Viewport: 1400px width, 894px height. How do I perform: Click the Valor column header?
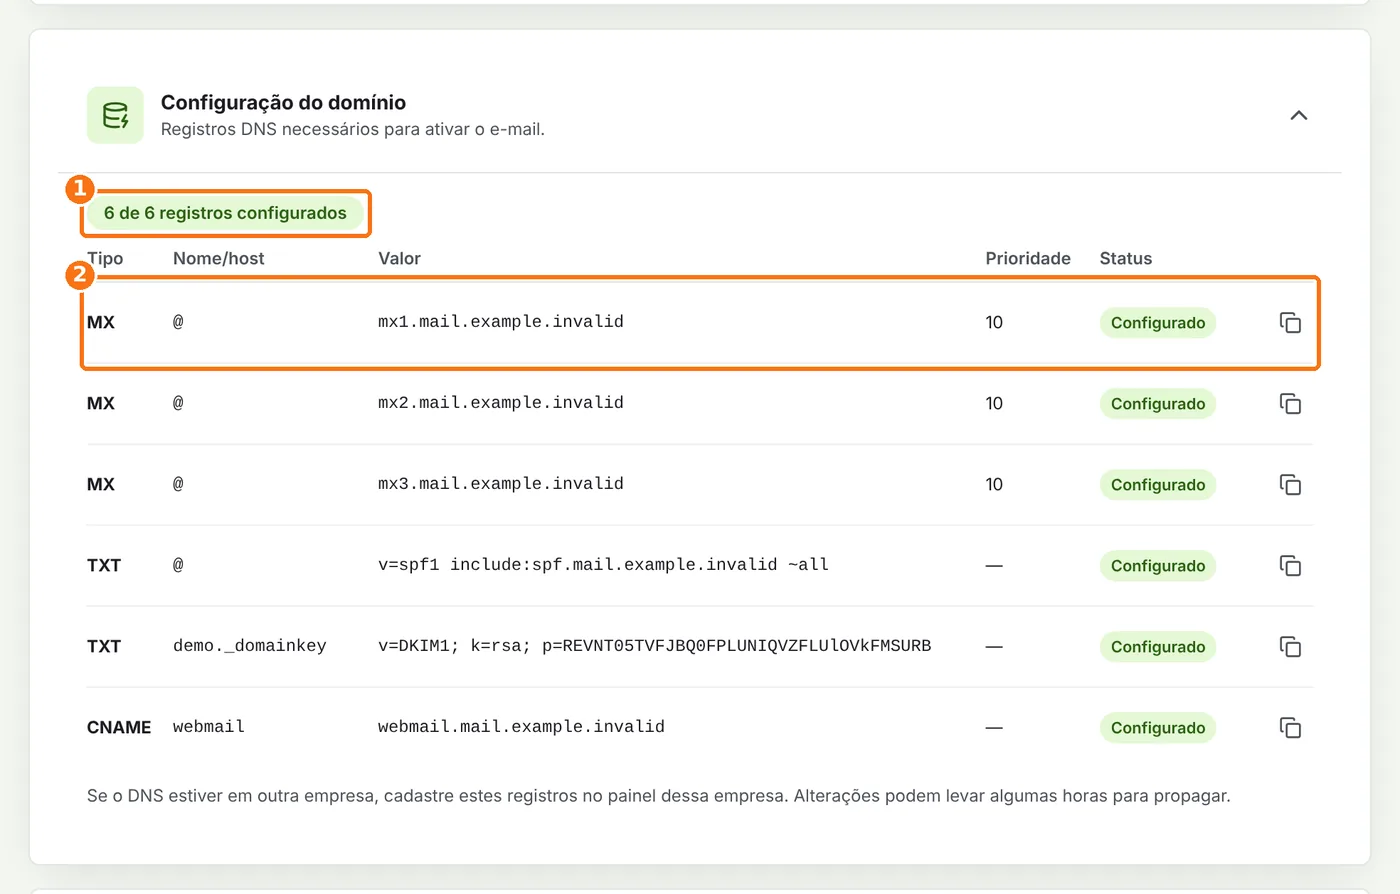coord(399,258)
